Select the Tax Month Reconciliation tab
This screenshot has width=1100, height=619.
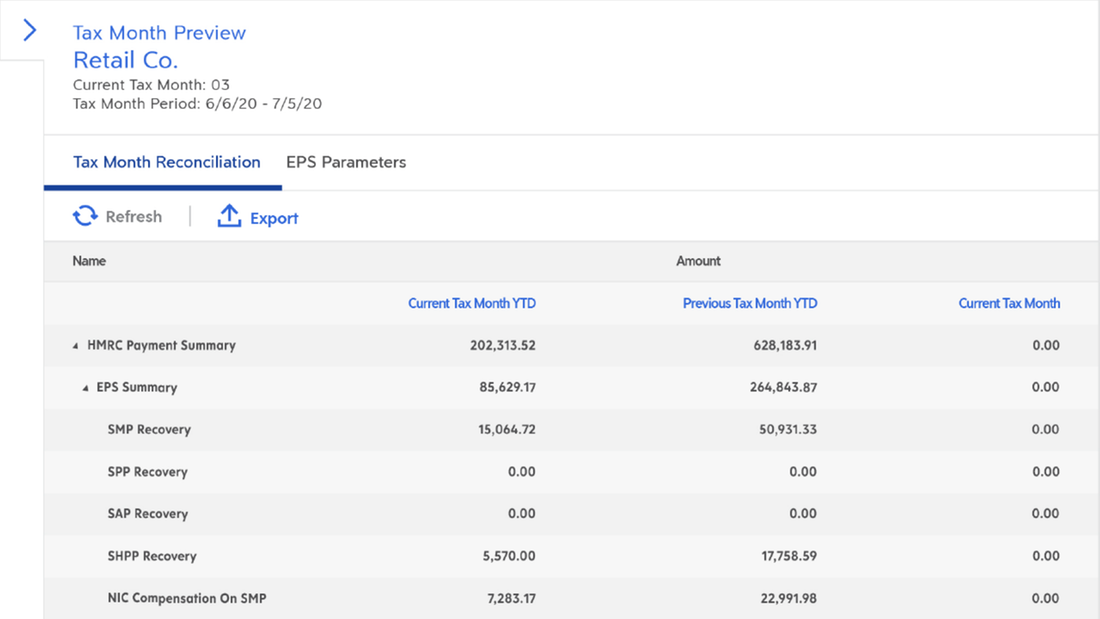166,162
